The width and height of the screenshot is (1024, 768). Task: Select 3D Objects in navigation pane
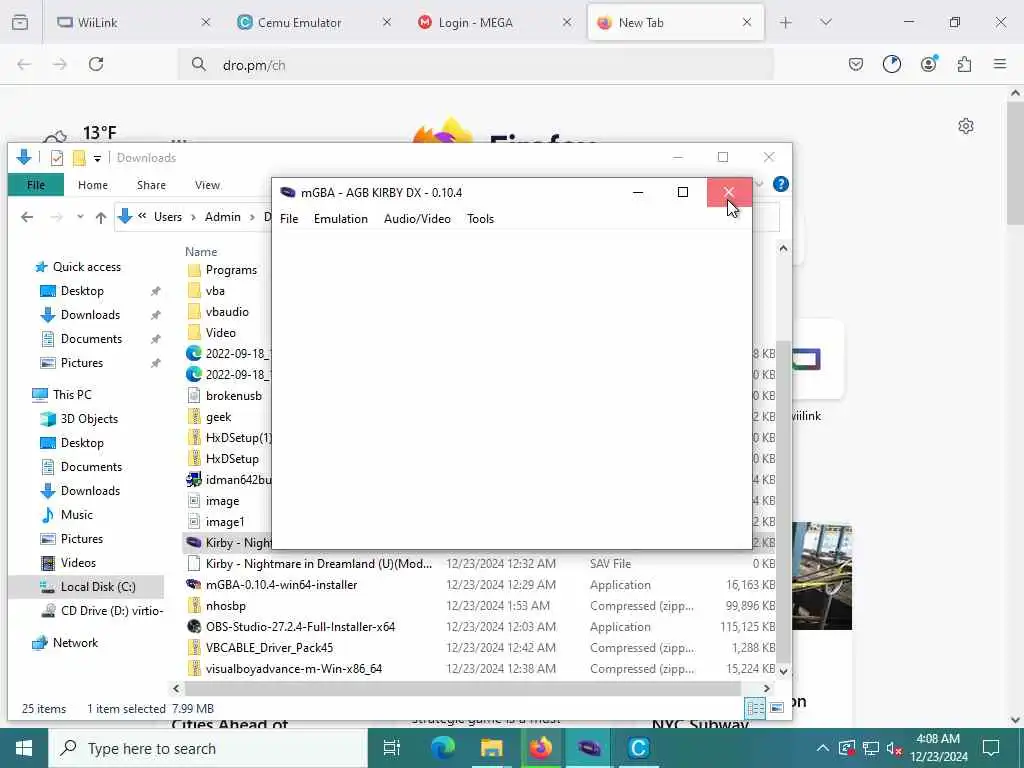pos(89,419)
